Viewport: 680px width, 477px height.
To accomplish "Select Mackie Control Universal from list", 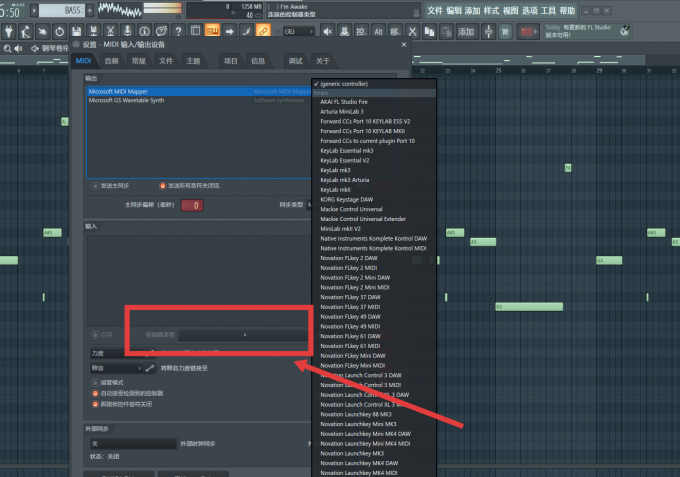I will [351, 209].
